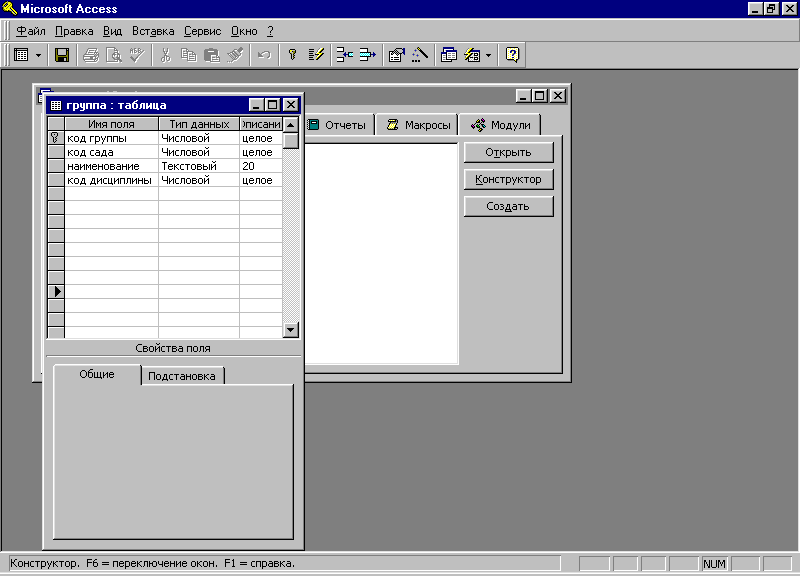
Task: Click the table View icon in toolbar
Action: (x=21, y=55)
